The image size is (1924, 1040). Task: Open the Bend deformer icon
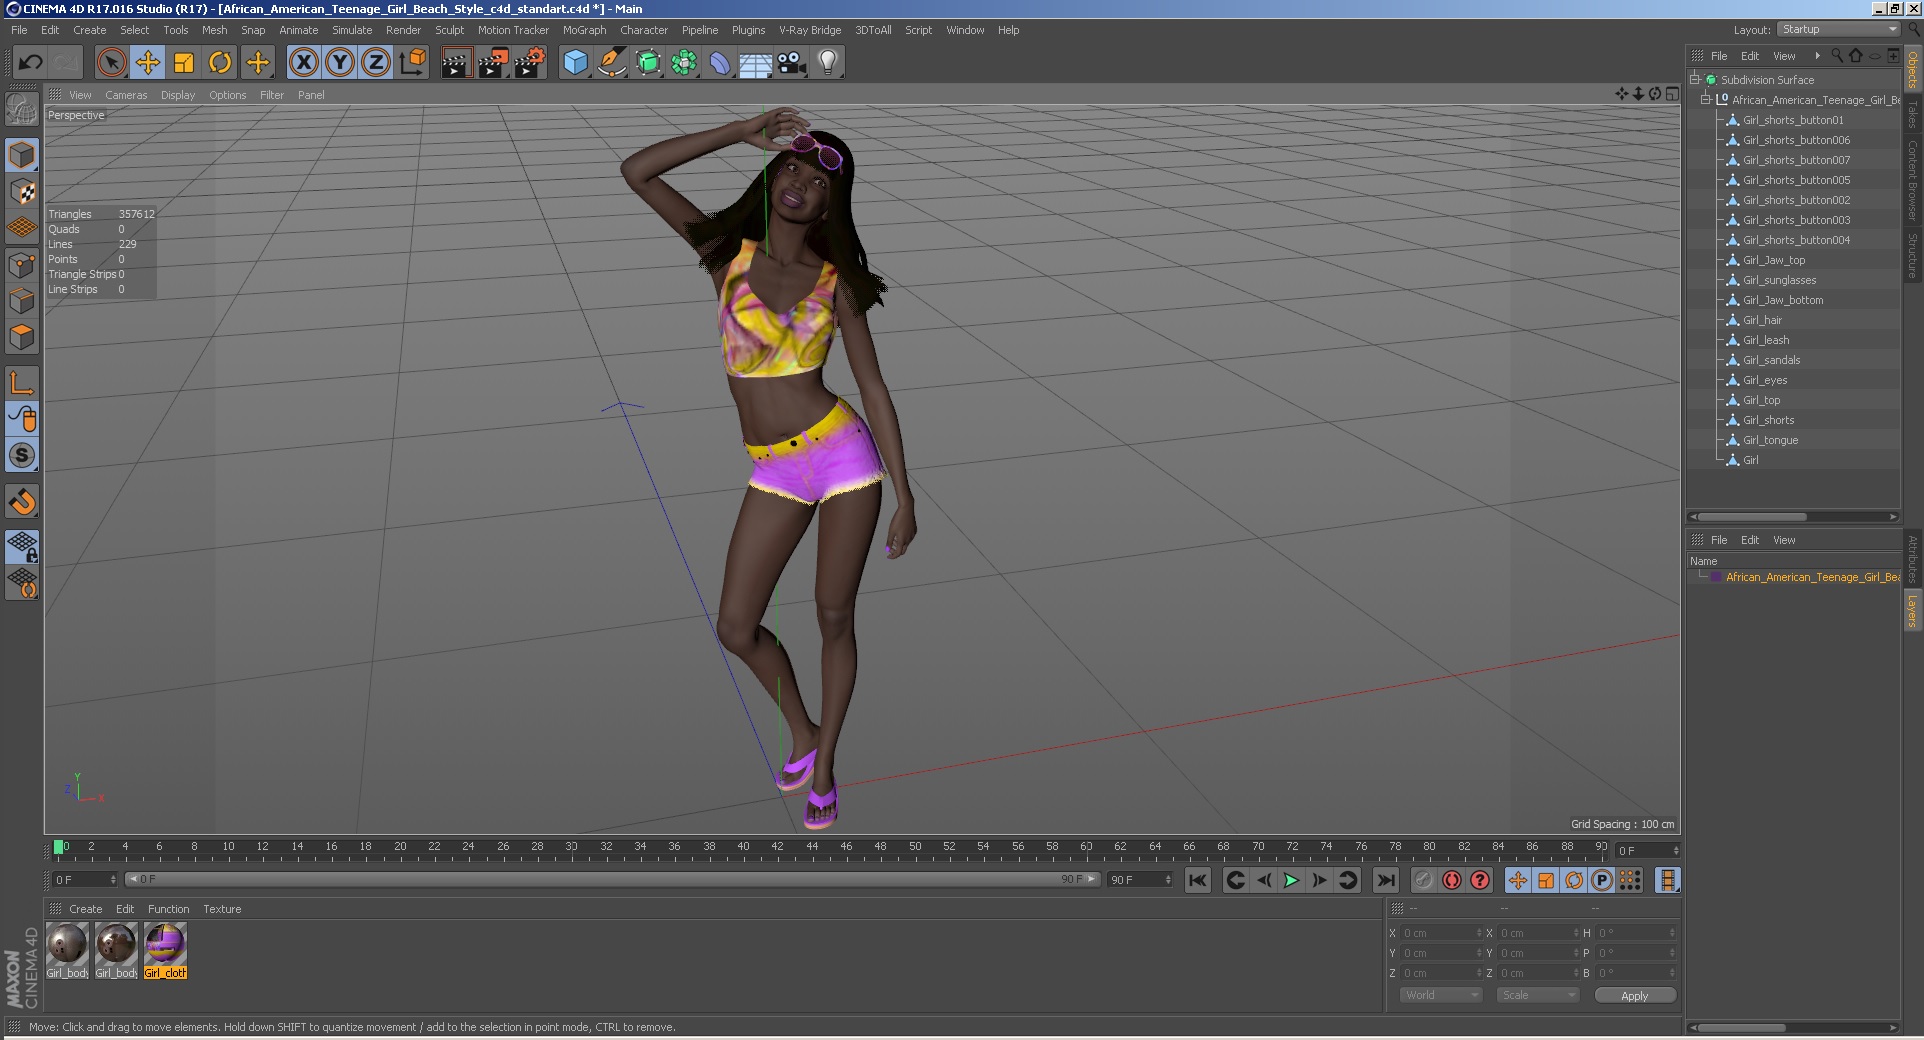[x=720, y=63]
